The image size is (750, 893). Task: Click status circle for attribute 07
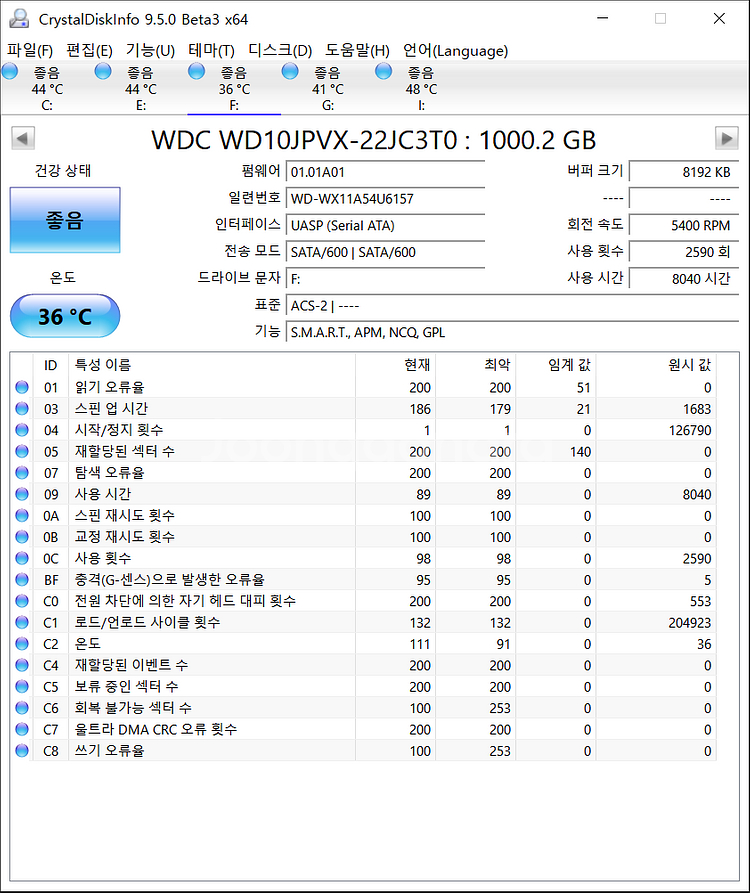[x=22, y=473]
